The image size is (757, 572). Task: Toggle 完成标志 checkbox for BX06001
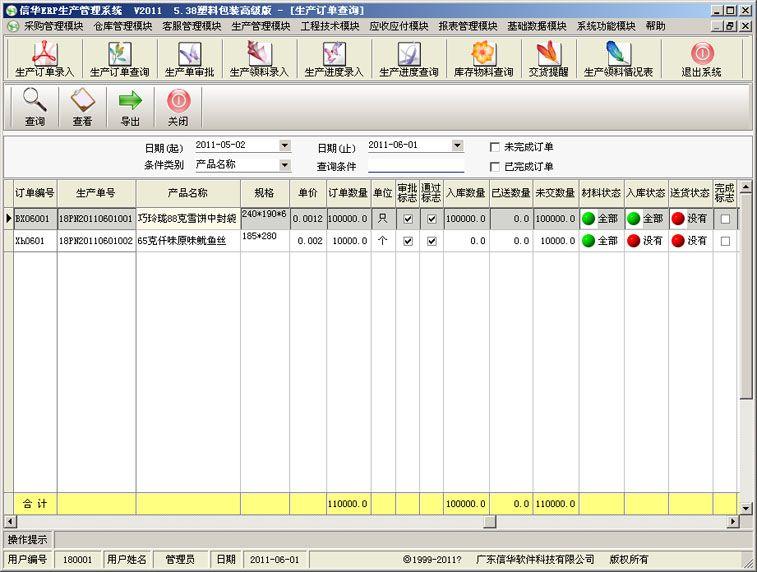click(x=725, y=219)
